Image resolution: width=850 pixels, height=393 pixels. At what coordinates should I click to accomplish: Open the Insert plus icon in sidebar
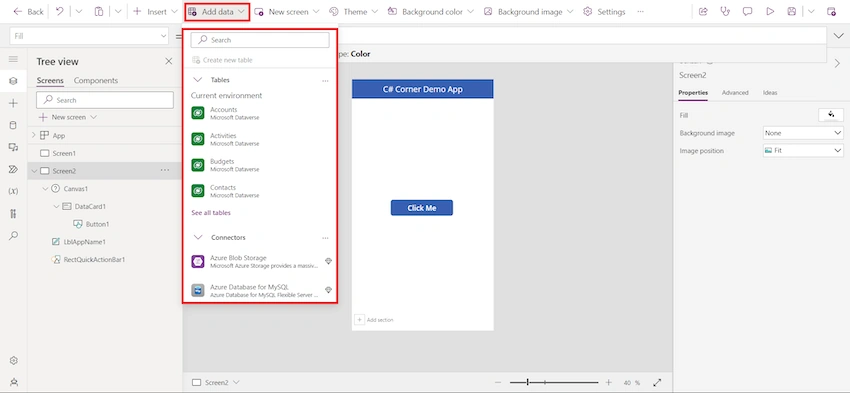point(14,103)
